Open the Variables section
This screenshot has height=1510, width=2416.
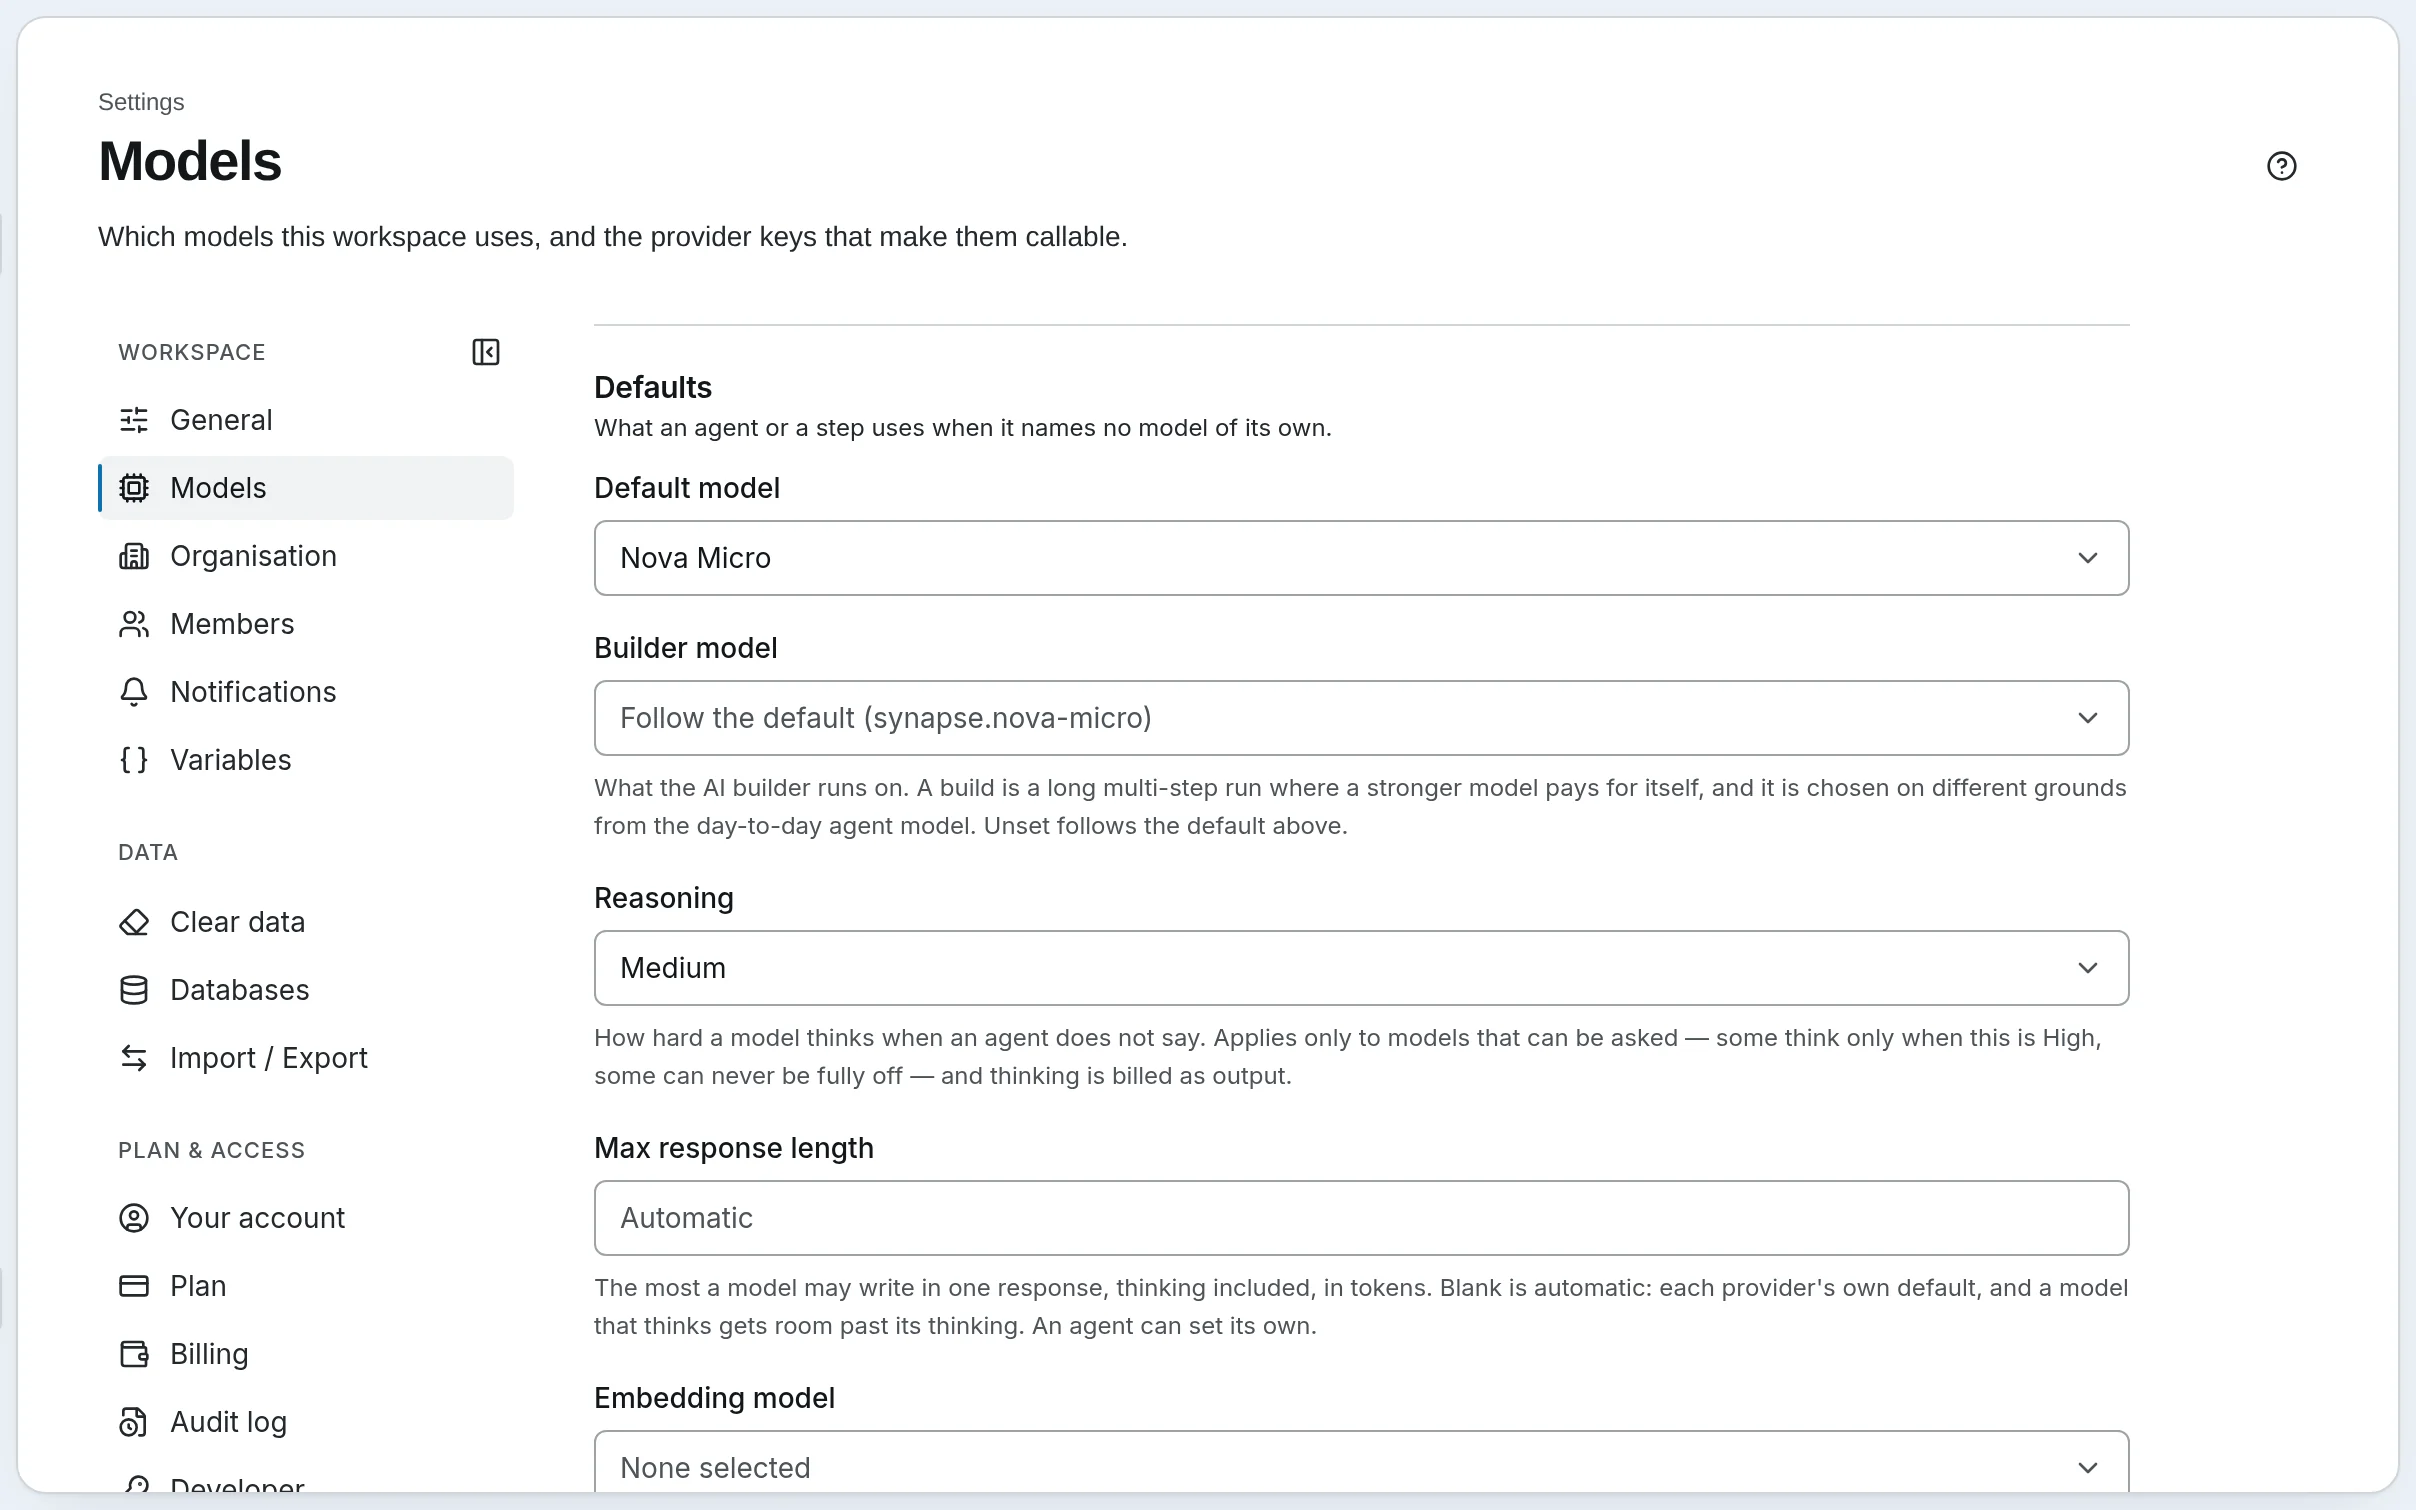tap(306, 760)
